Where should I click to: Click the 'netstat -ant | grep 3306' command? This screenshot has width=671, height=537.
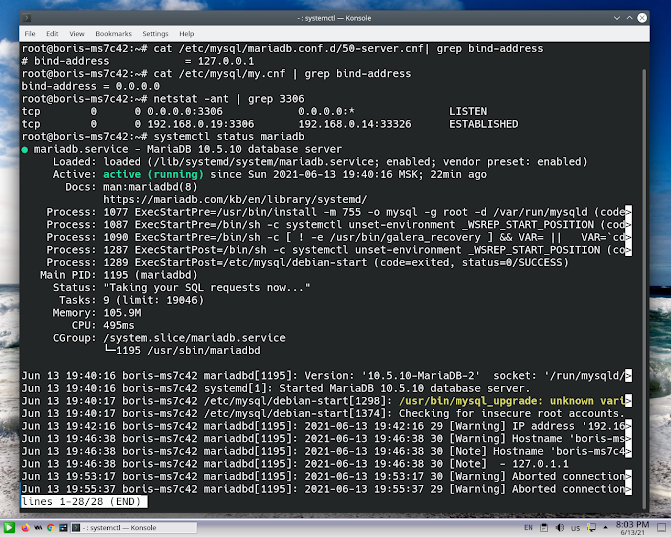[x=229, y=99]
